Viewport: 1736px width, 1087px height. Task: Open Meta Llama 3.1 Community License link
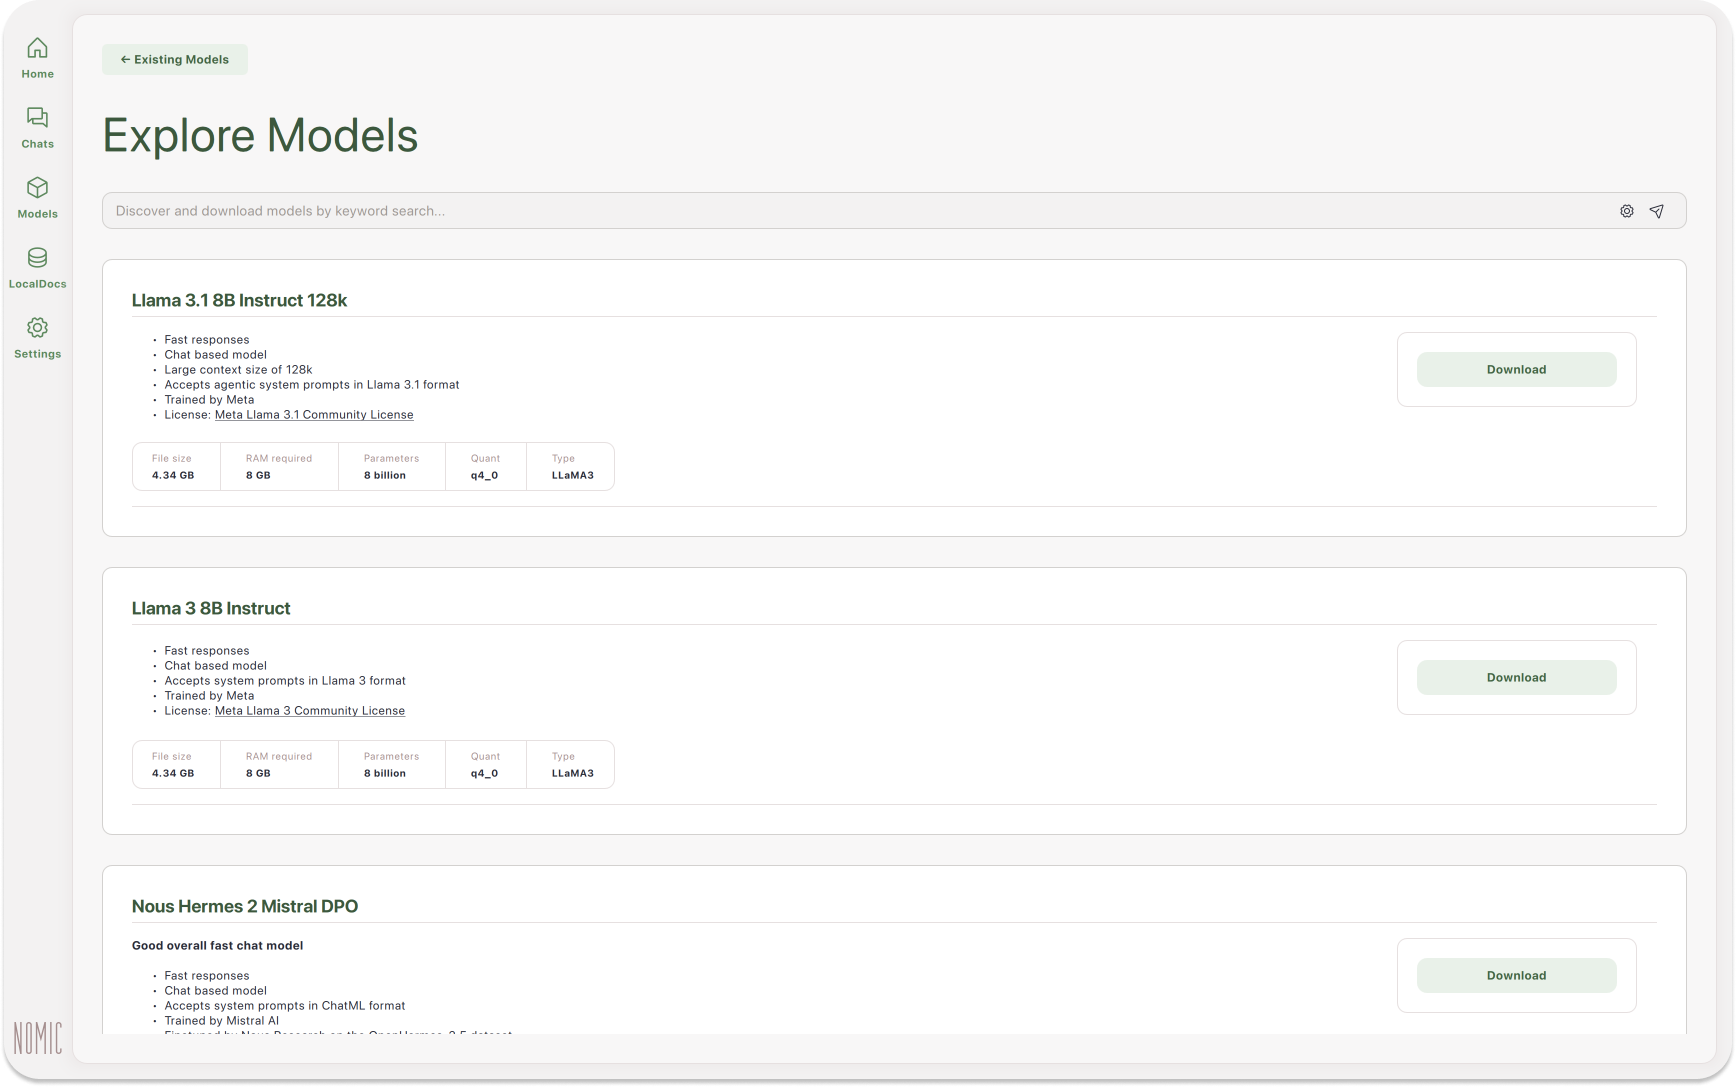coord(314,414)
